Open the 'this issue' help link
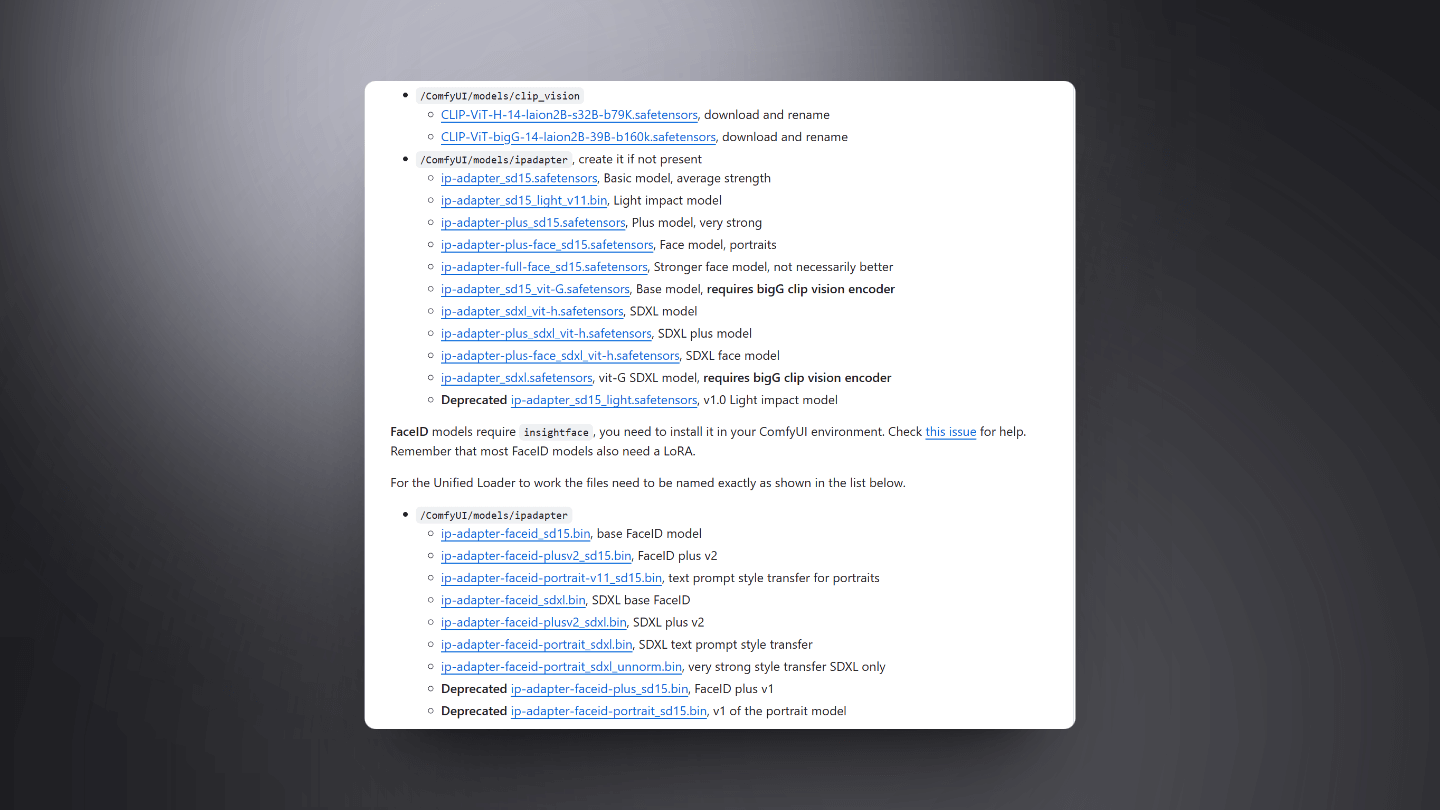Image resolution: width=1440 pixels, height=810 pixels. click(950, 432)
